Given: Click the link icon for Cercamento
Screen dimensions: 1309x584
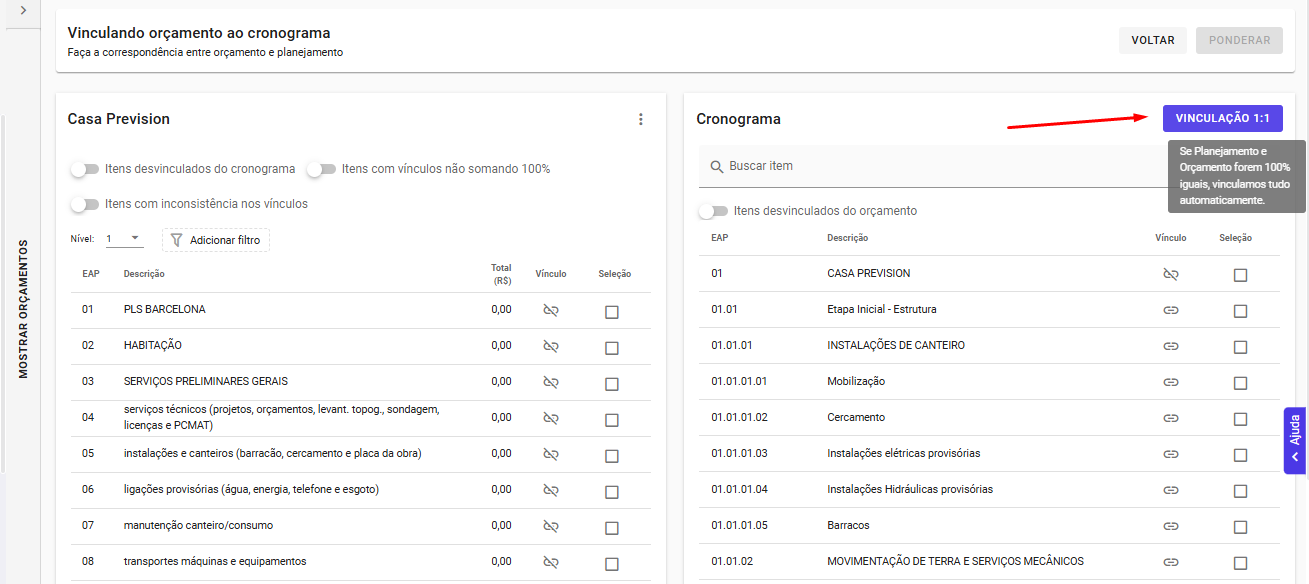Looking at the screenshot, I should click(1171, 418).
